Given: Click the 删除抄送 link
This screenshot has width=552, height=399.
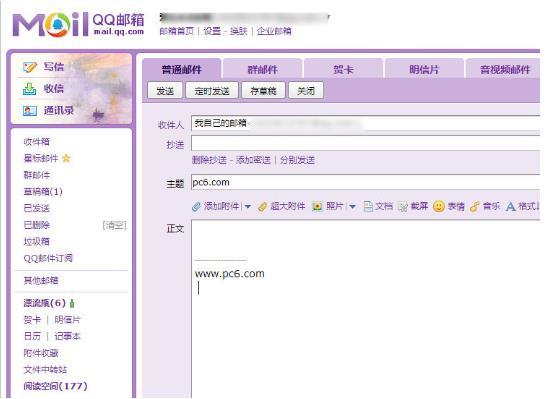Looking at the screenshot, I should [x=209, y=160].
